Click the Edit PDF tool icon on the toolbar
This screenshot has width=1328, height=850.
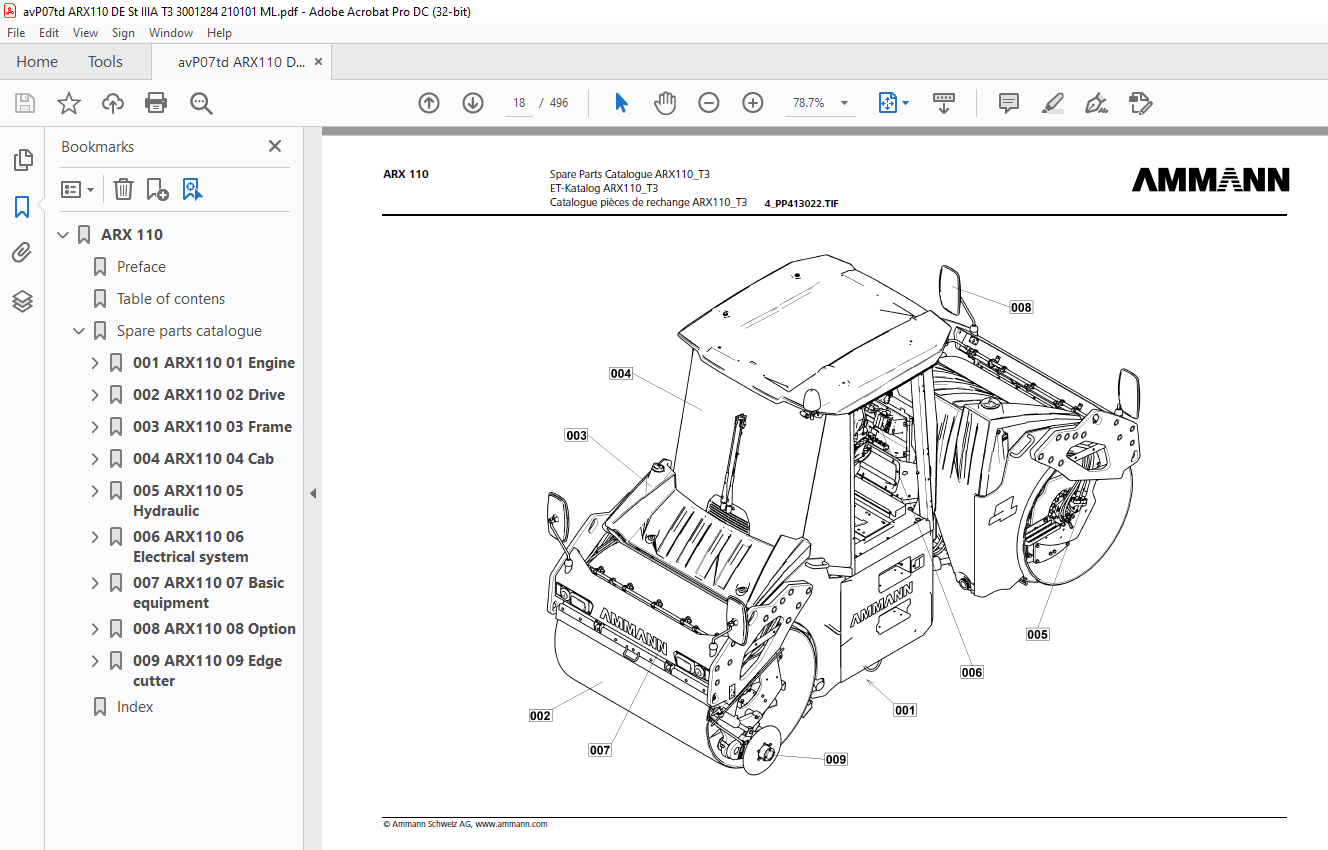coord(1140,103)
